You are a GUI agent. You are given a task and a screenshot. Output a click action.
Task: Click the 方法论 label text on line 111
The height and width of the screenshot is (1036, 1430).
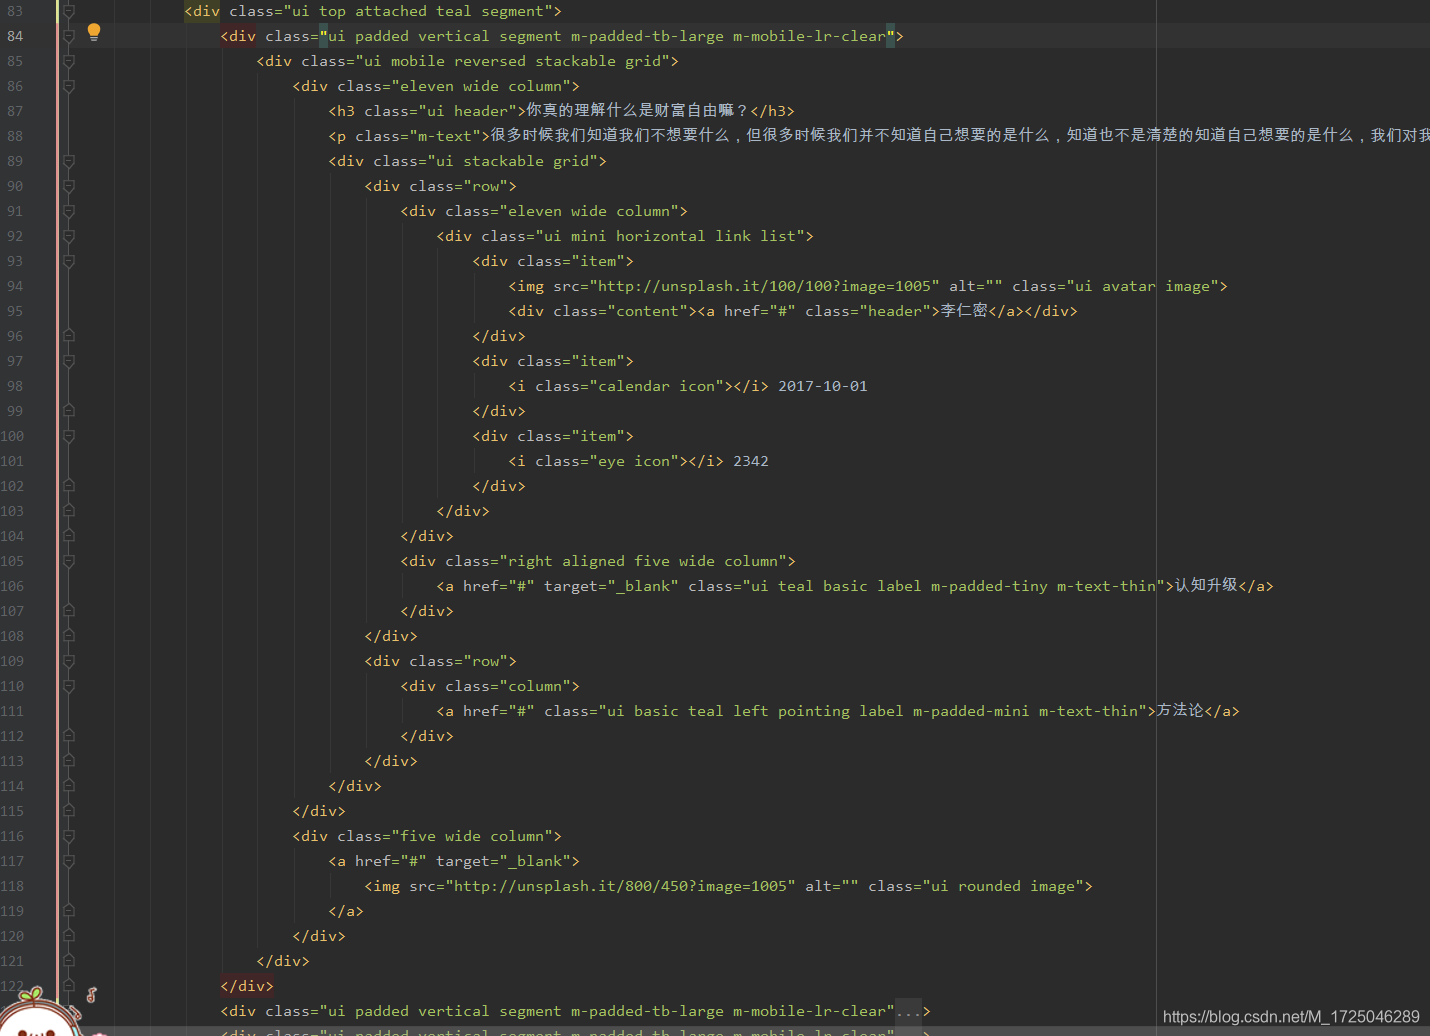(1180, 710)
